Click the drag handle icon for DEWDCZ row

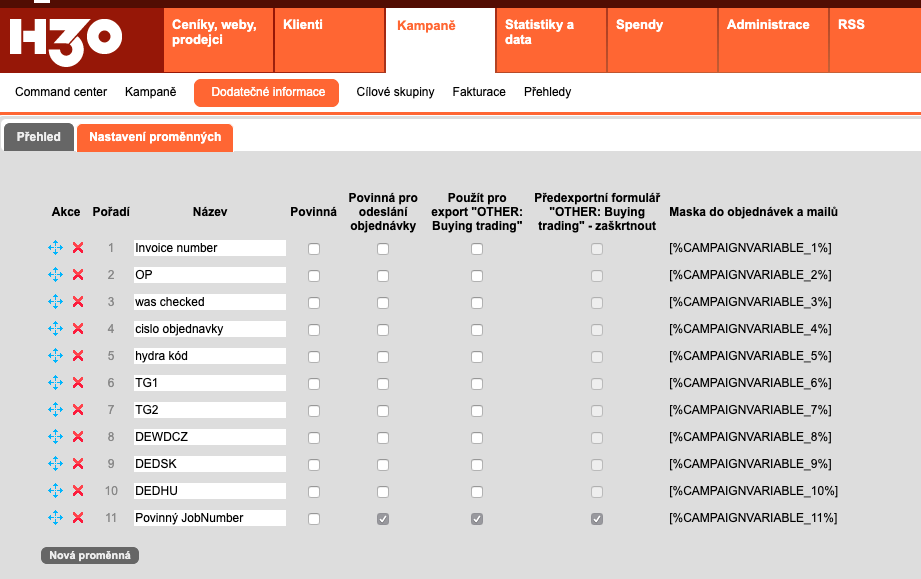pyautogui.click(x=55, y=437)
